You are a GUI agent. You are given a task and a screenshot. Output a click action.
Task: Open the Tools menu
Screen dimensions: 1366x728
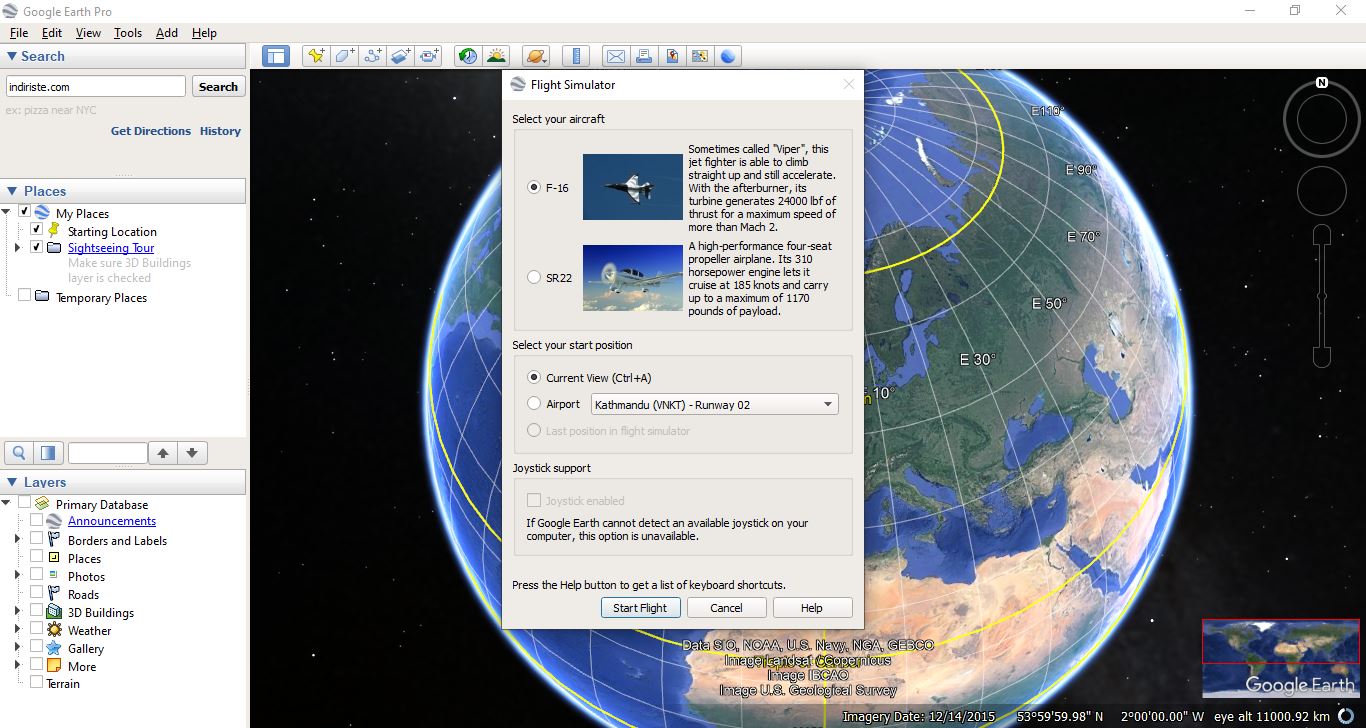(128, 32)
